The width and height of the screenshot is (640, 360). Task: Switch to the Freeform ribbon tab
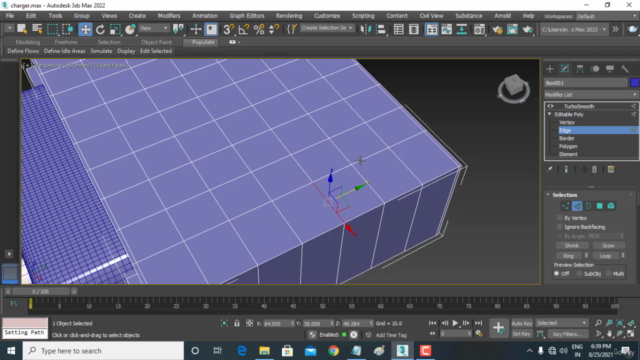point(66,42)
